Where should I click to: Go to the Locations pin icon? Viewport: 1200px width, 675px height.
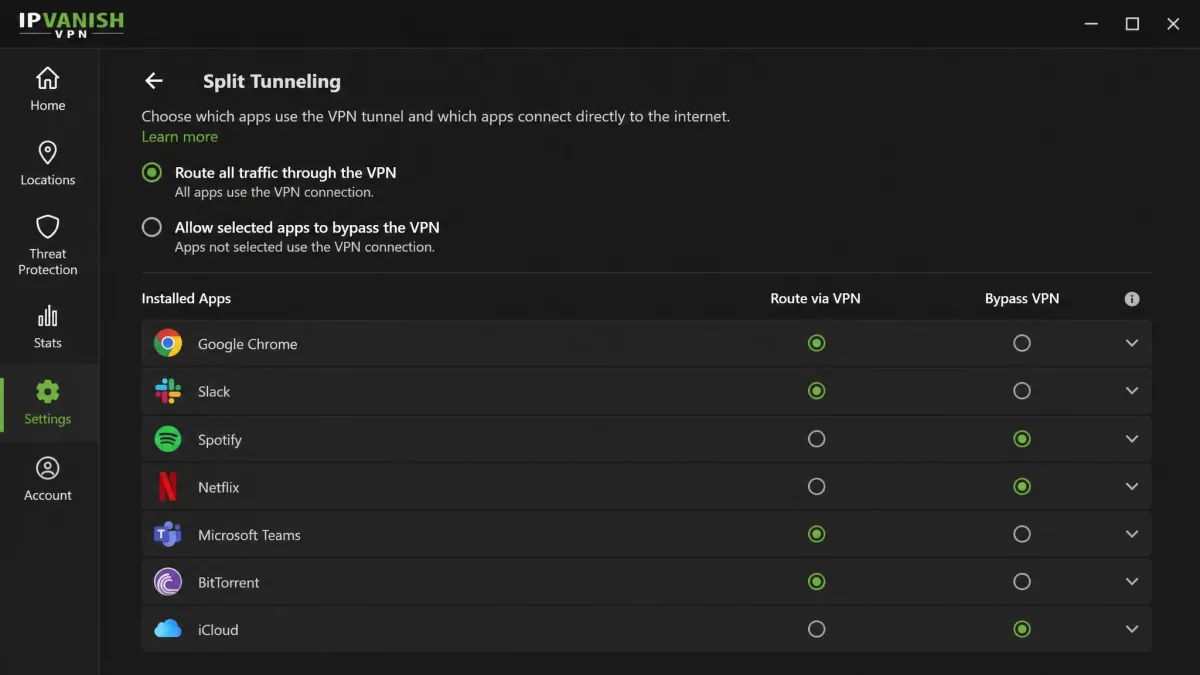(x=48, y=152)
